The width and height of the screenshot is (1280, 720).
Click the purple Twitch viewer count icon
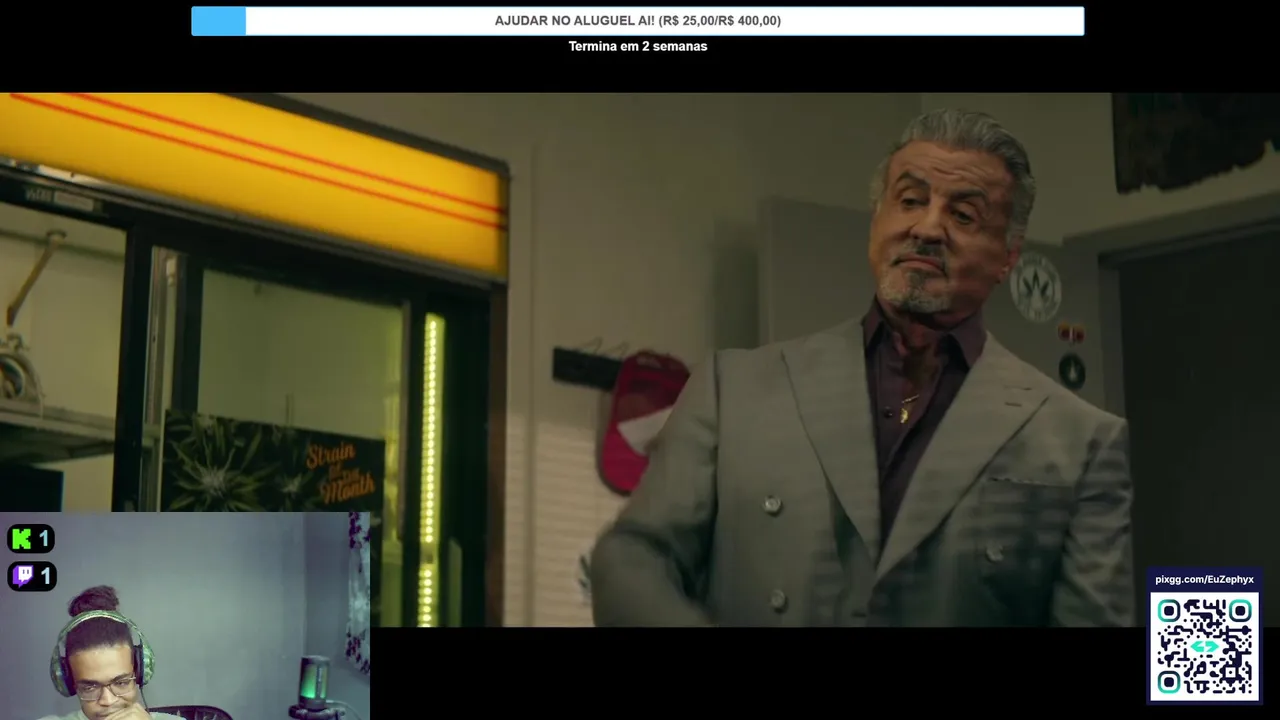point(21,575)
